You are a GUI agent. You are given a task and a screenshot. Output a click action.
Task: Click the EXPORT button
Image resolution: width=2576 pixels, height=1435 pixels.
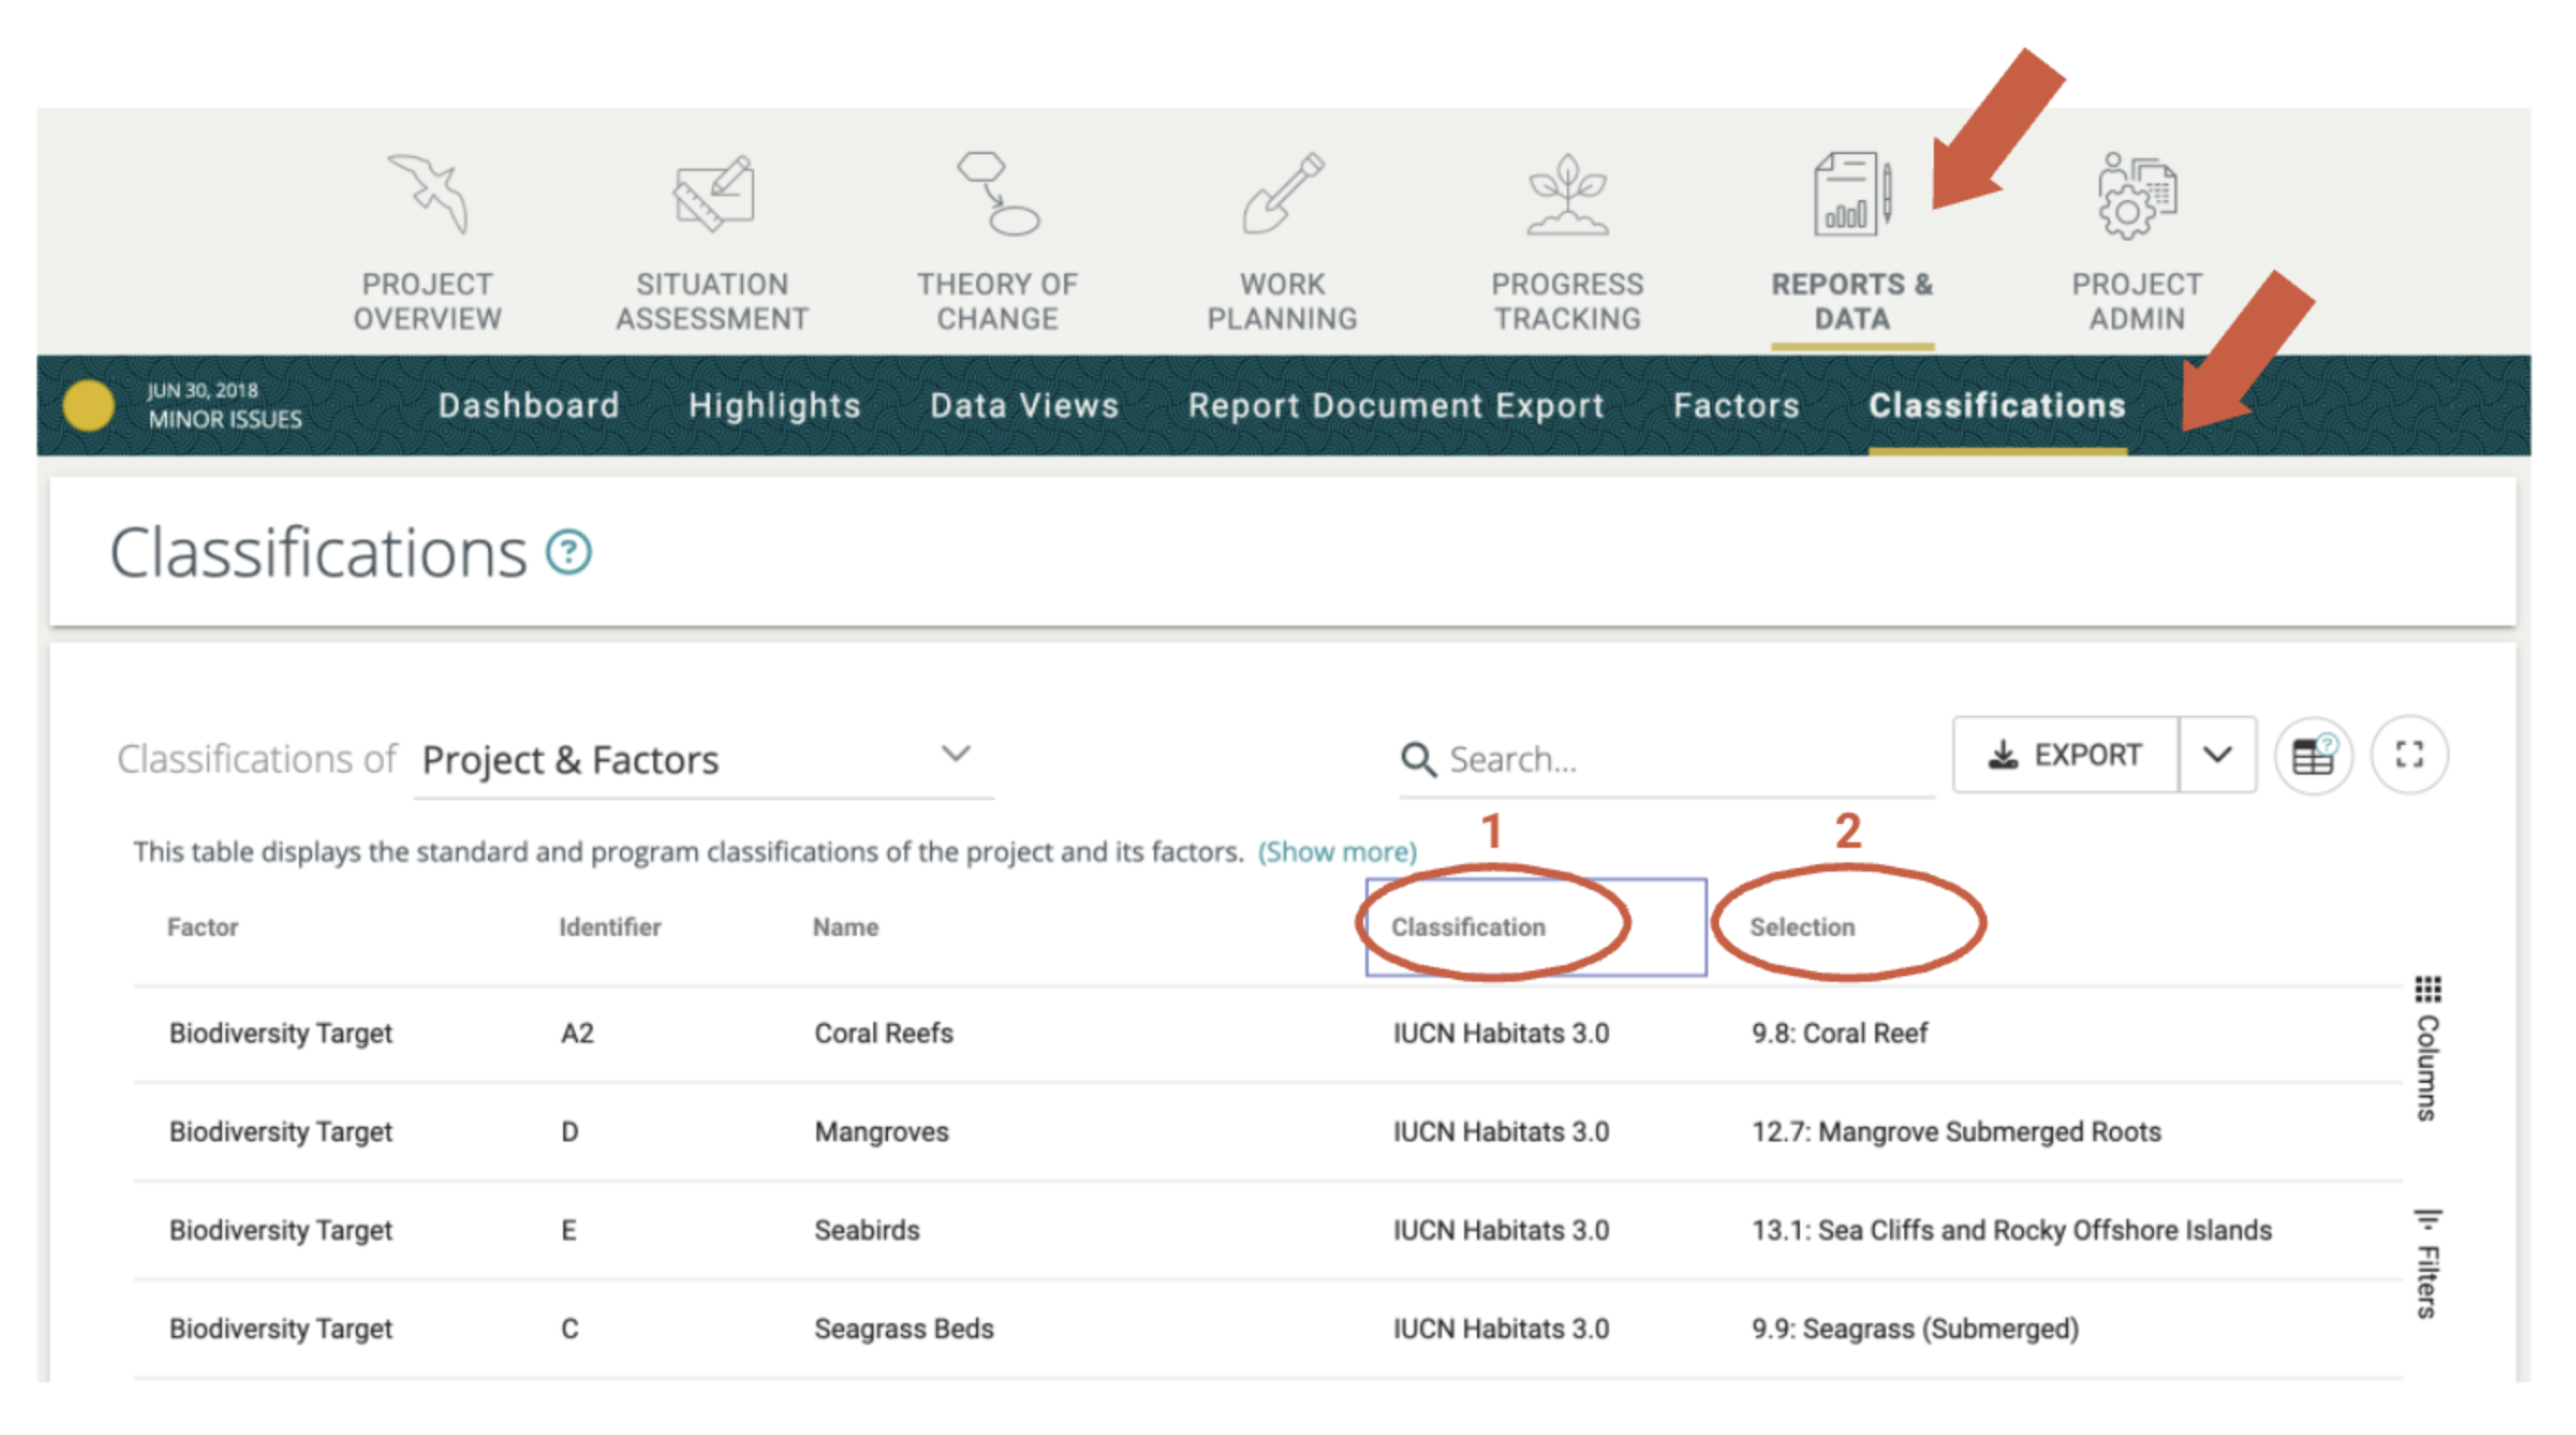coord(2065,755)
